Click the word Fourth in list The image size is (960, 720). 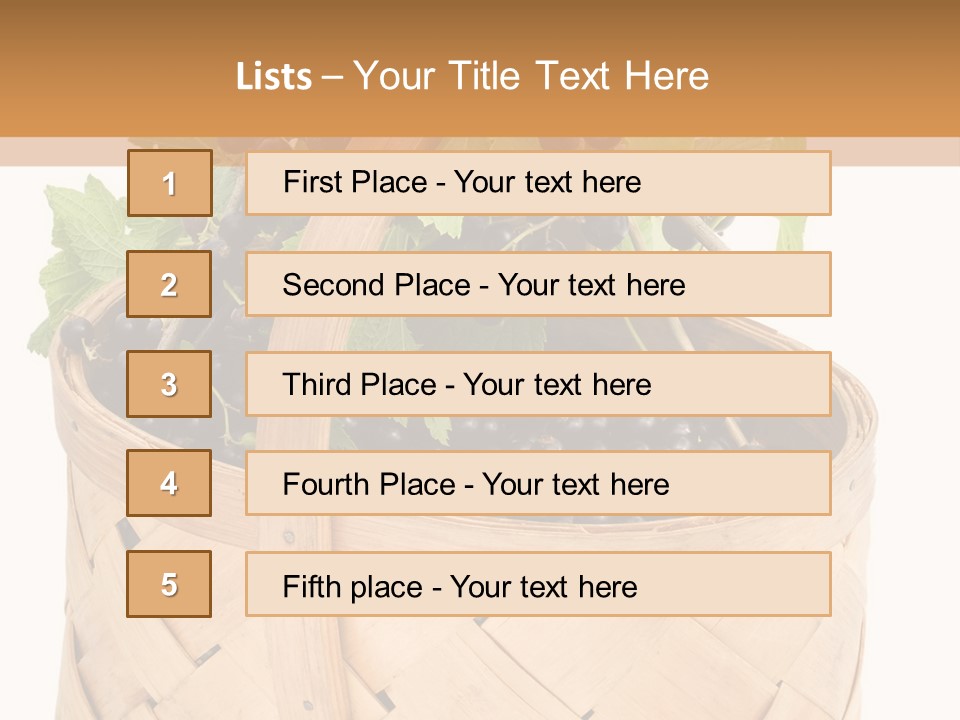pos(326,484)
